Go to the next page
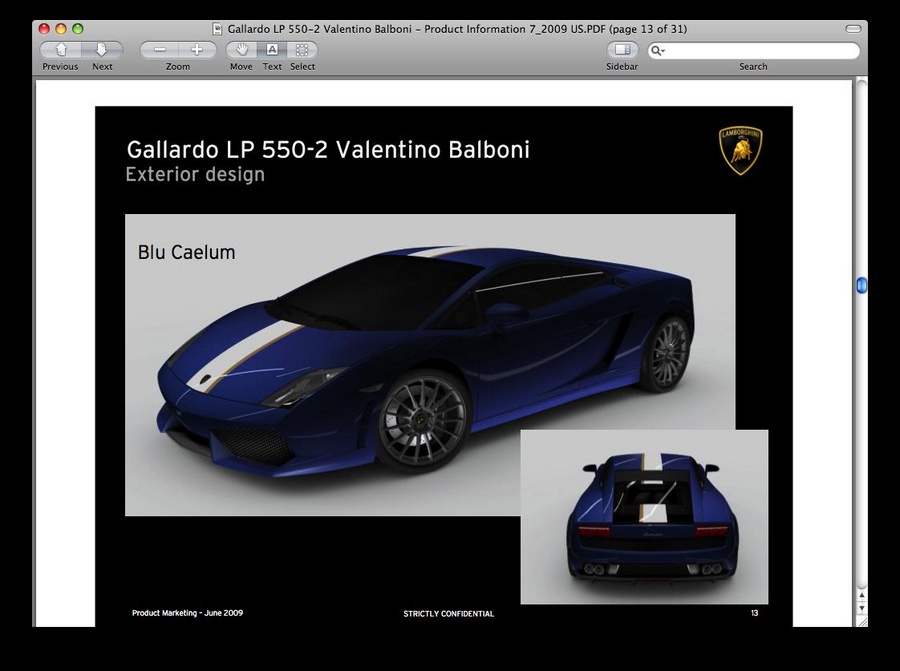The width and height of the screenshot is (900, 671). click(x=102, y=49)
